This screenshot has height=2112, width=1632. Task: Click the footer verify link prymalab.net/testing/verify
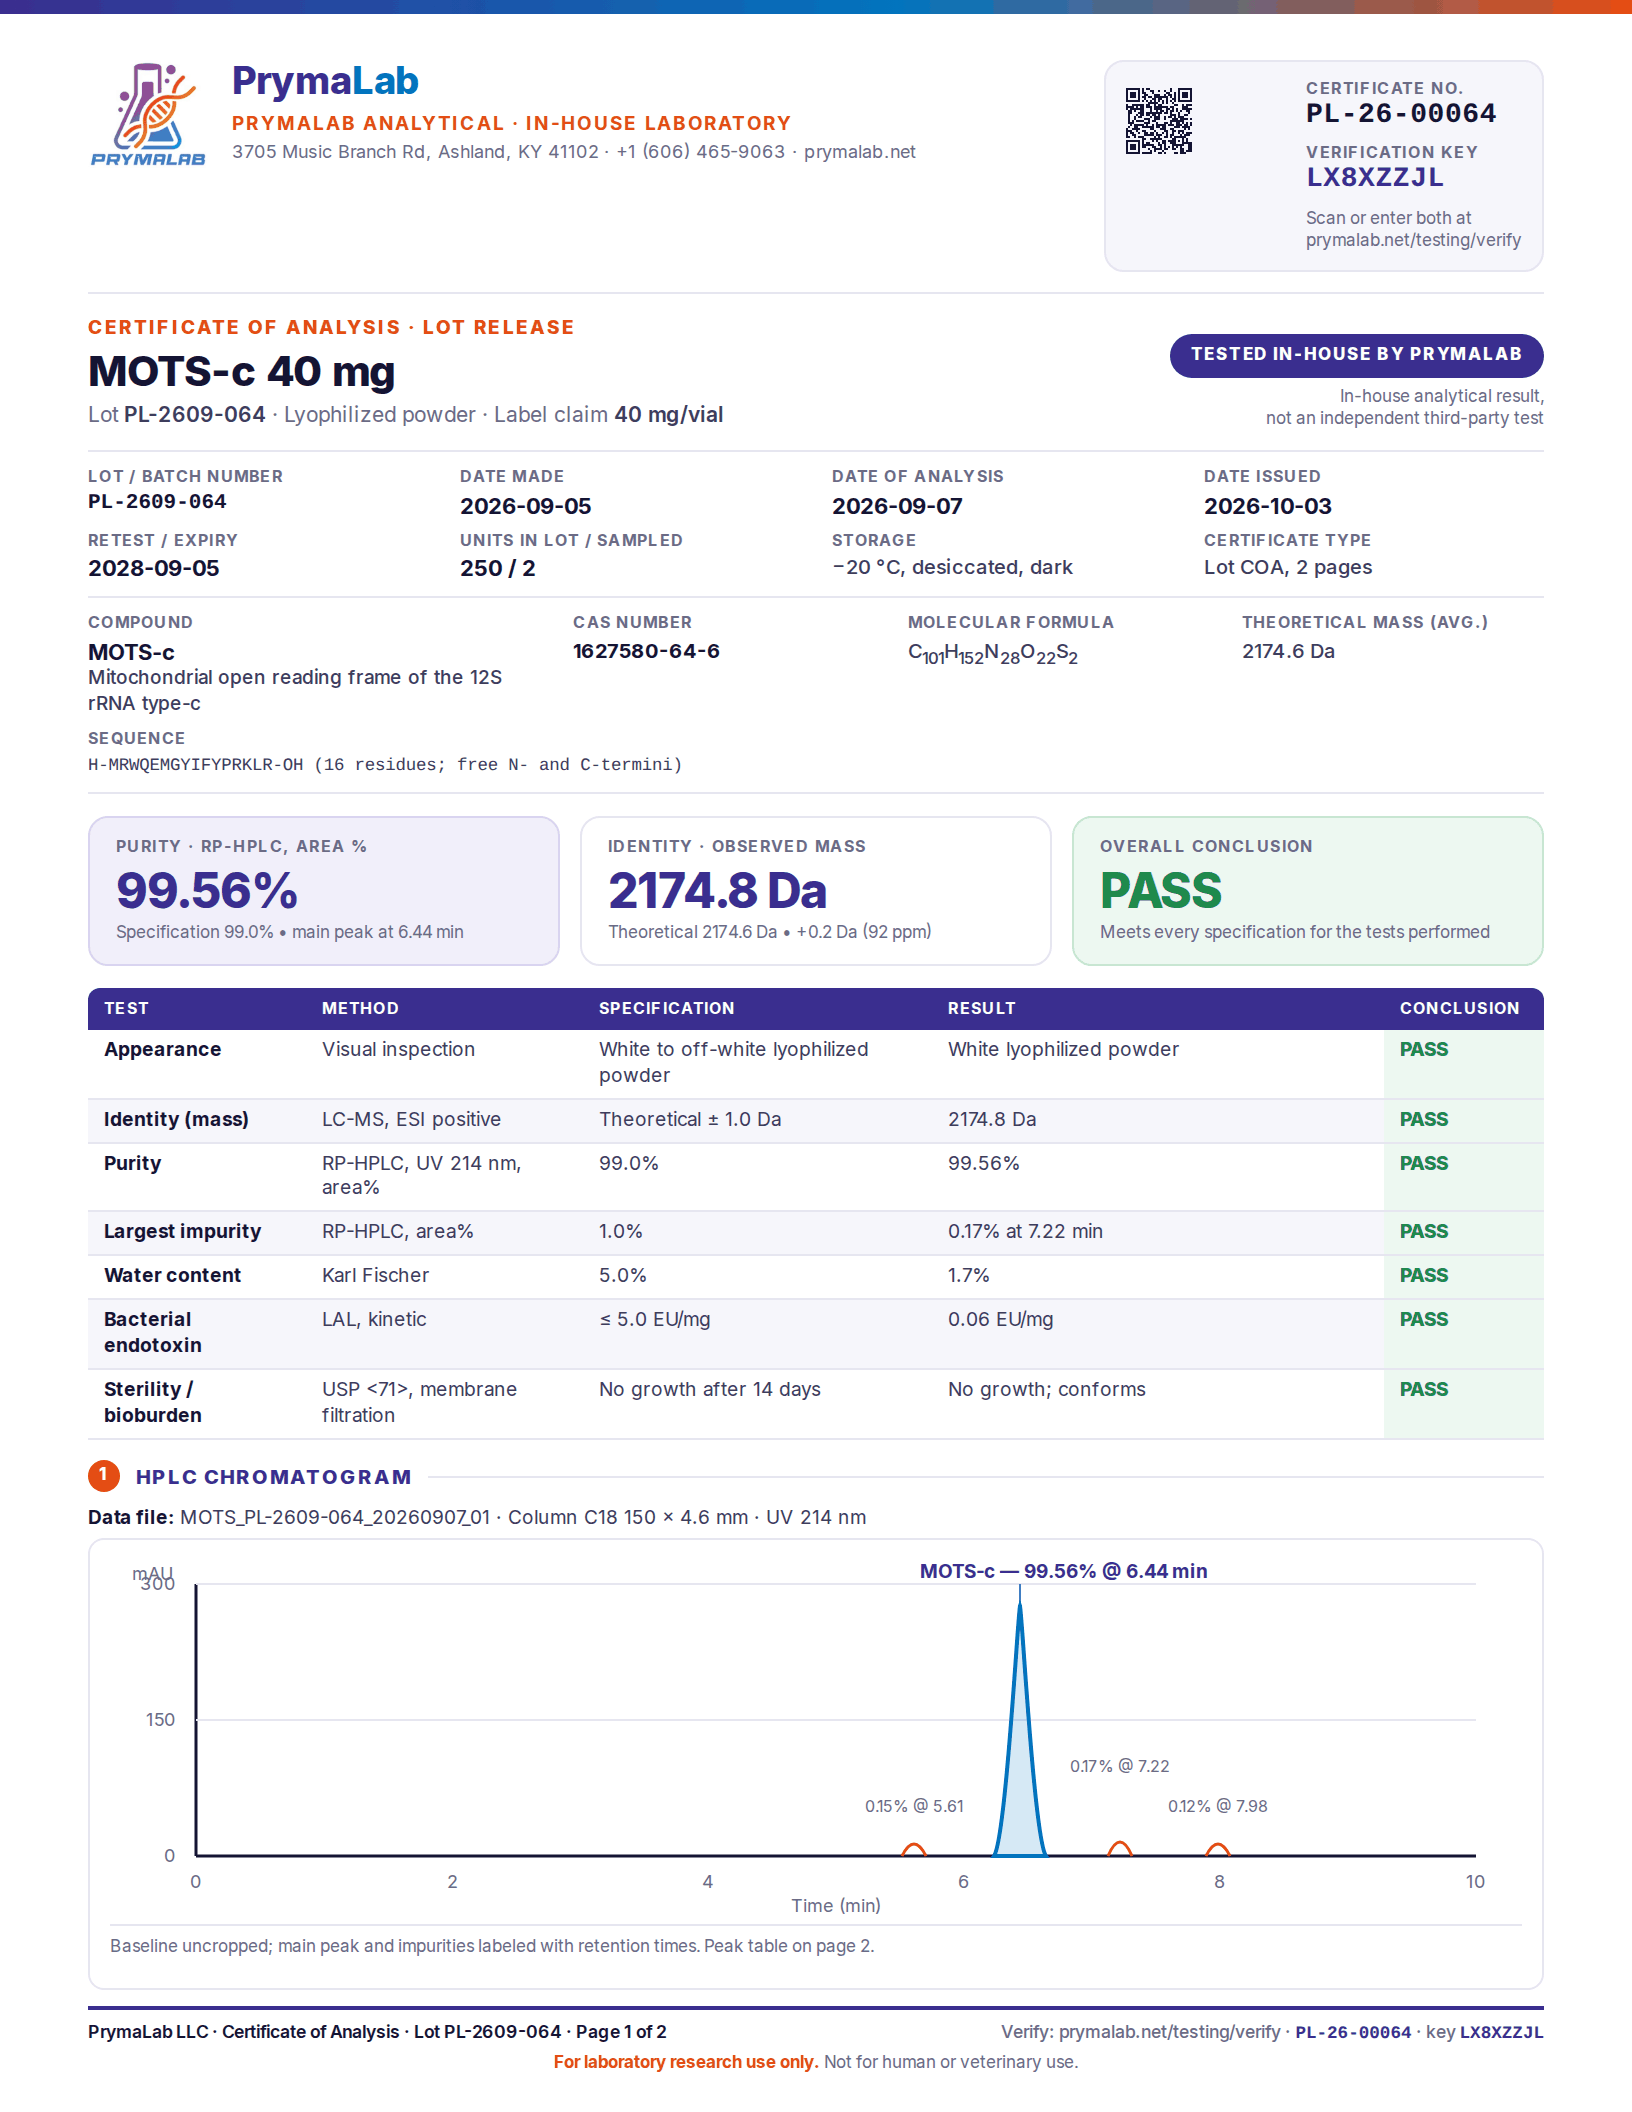[1169, 2032]
